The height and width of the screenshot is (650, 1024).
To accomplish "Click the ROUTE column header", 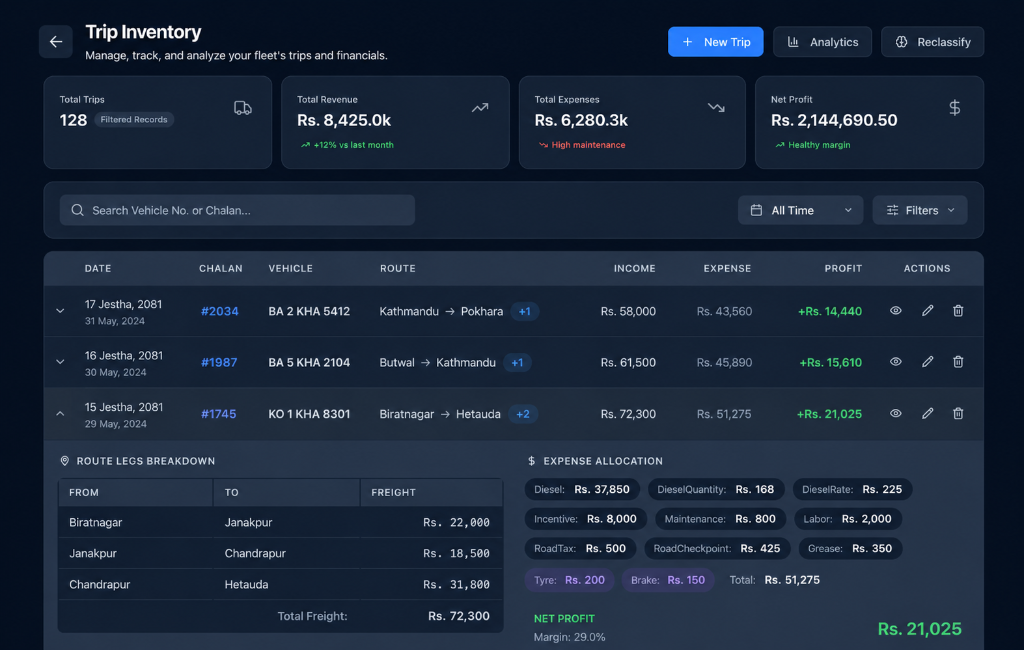I will click(x=398, y=268).
